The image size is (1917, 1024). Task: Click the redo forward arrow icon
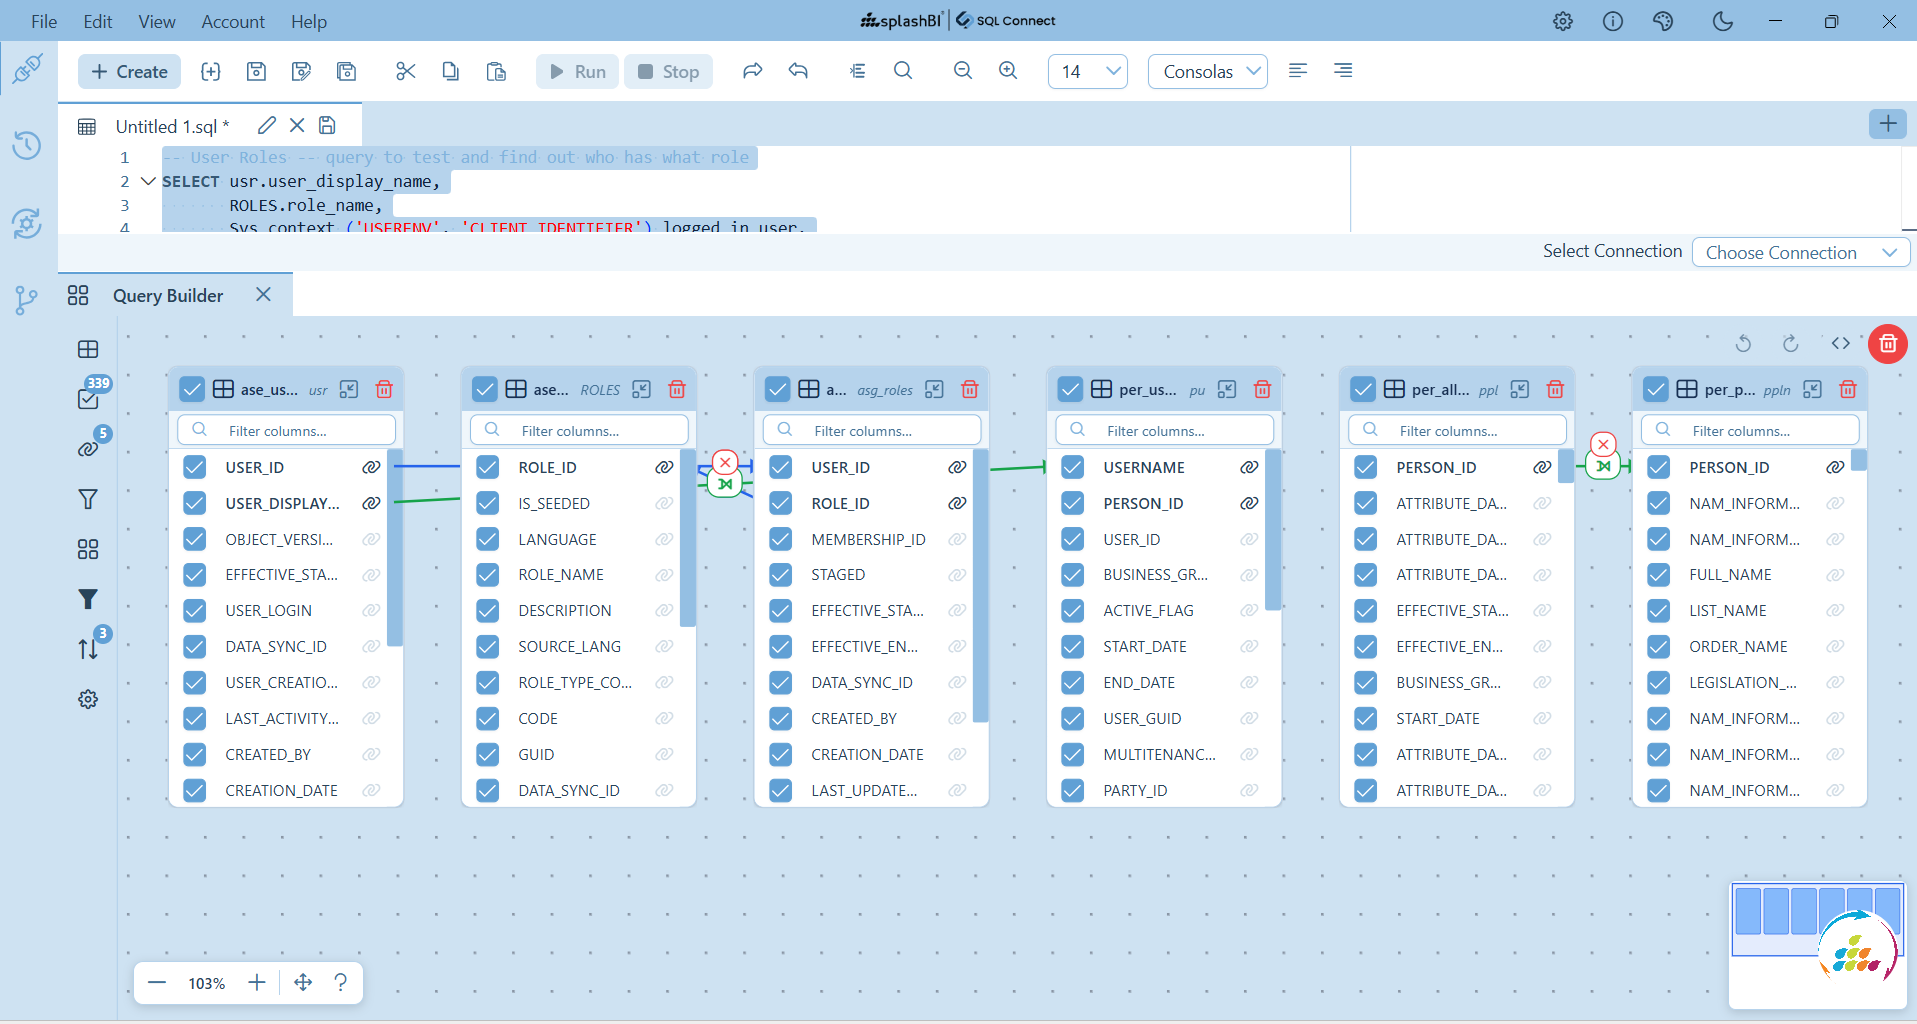click(753, 71)
